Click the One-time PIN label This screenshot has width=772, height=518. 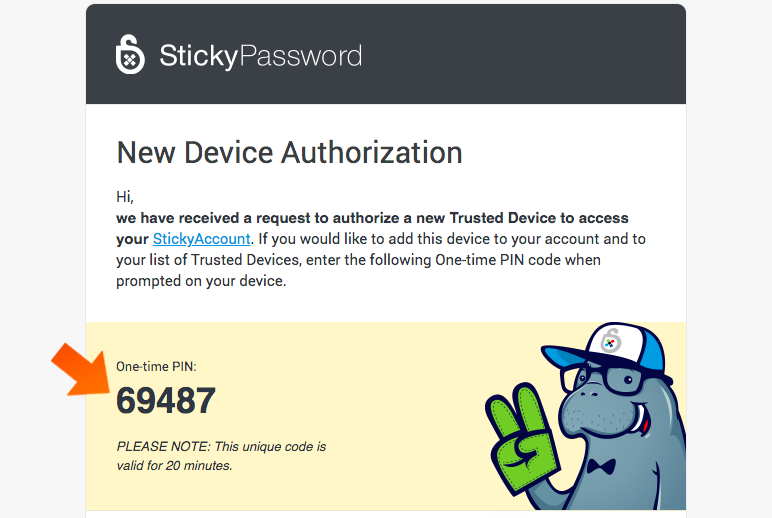156,366
